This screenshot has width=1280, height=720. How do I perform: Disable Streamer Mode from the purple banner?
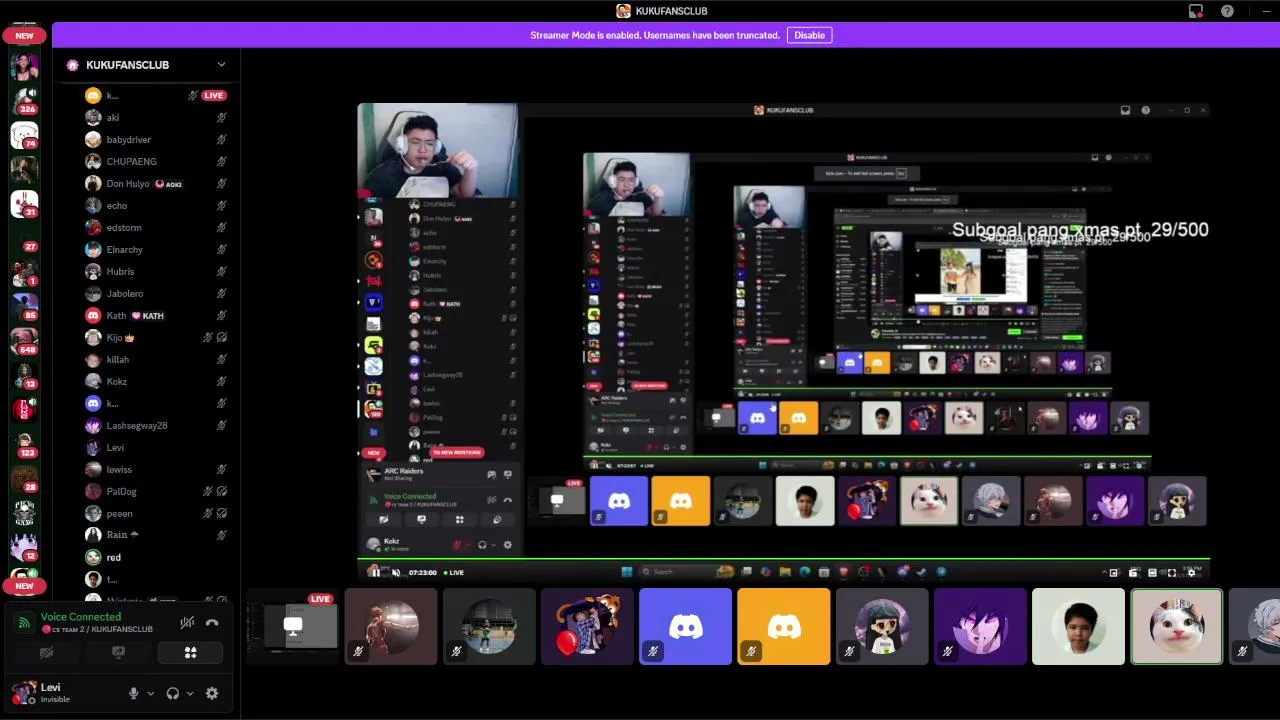point(809,35)
